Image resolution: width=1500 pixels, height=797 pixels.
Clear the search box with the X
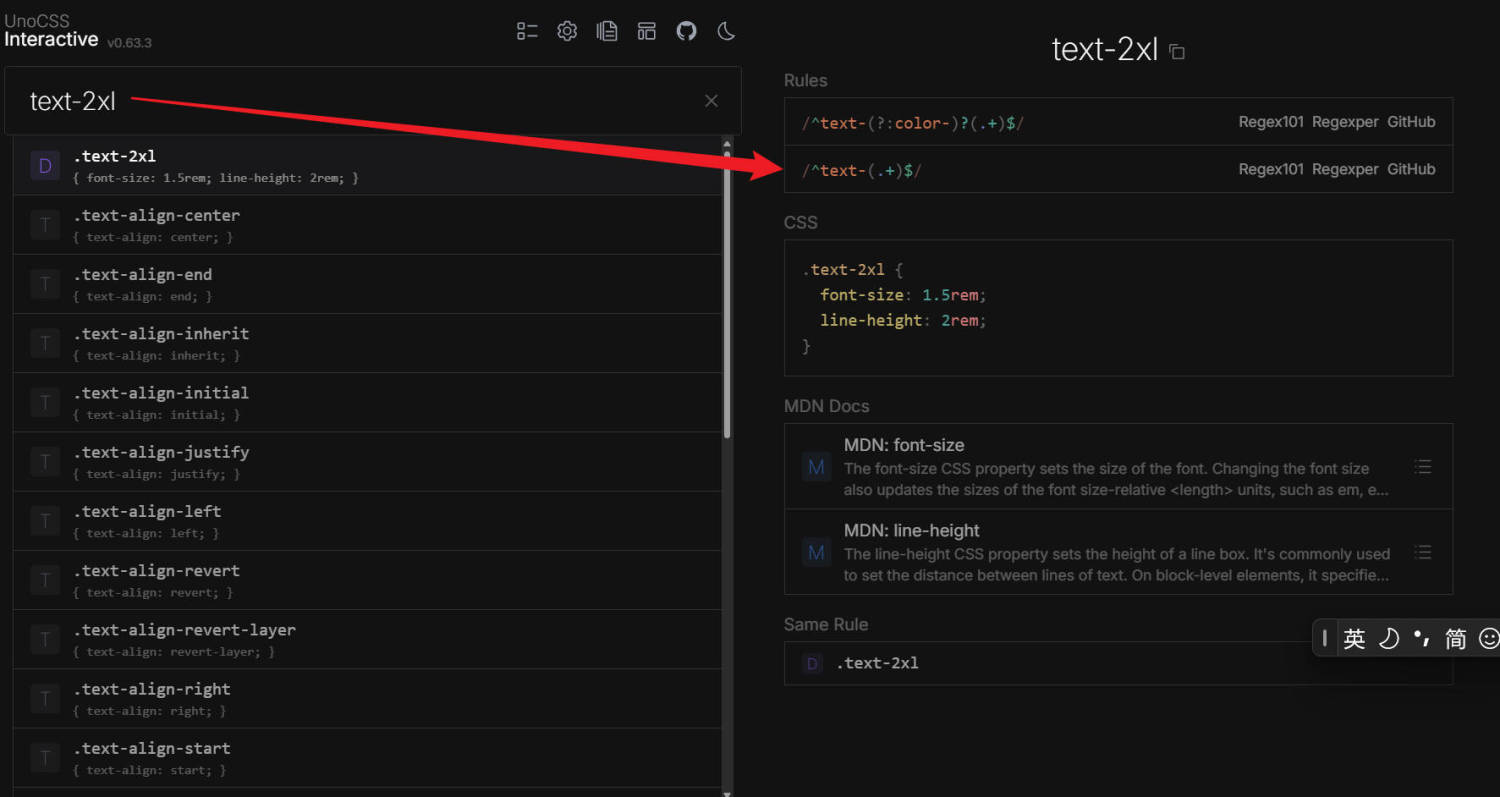coord(711,101)
